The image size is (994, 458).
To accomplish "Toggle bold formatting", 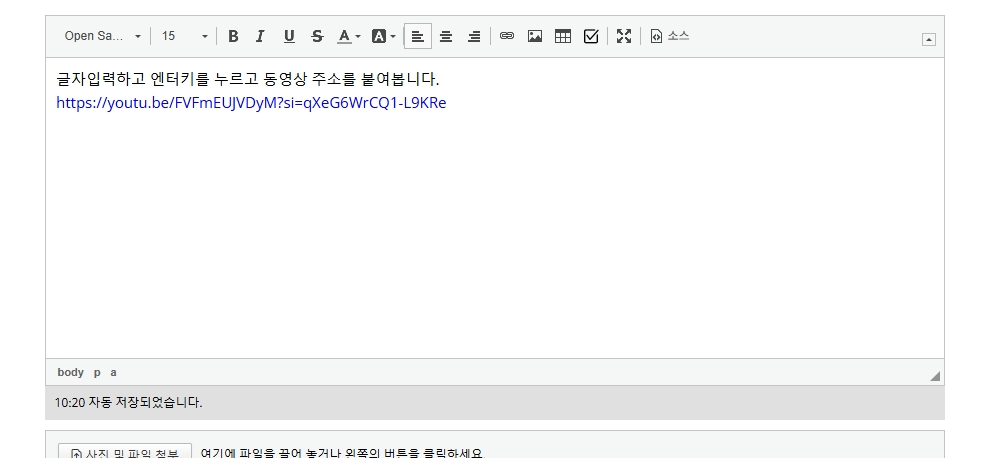I will tap(233, 36).
